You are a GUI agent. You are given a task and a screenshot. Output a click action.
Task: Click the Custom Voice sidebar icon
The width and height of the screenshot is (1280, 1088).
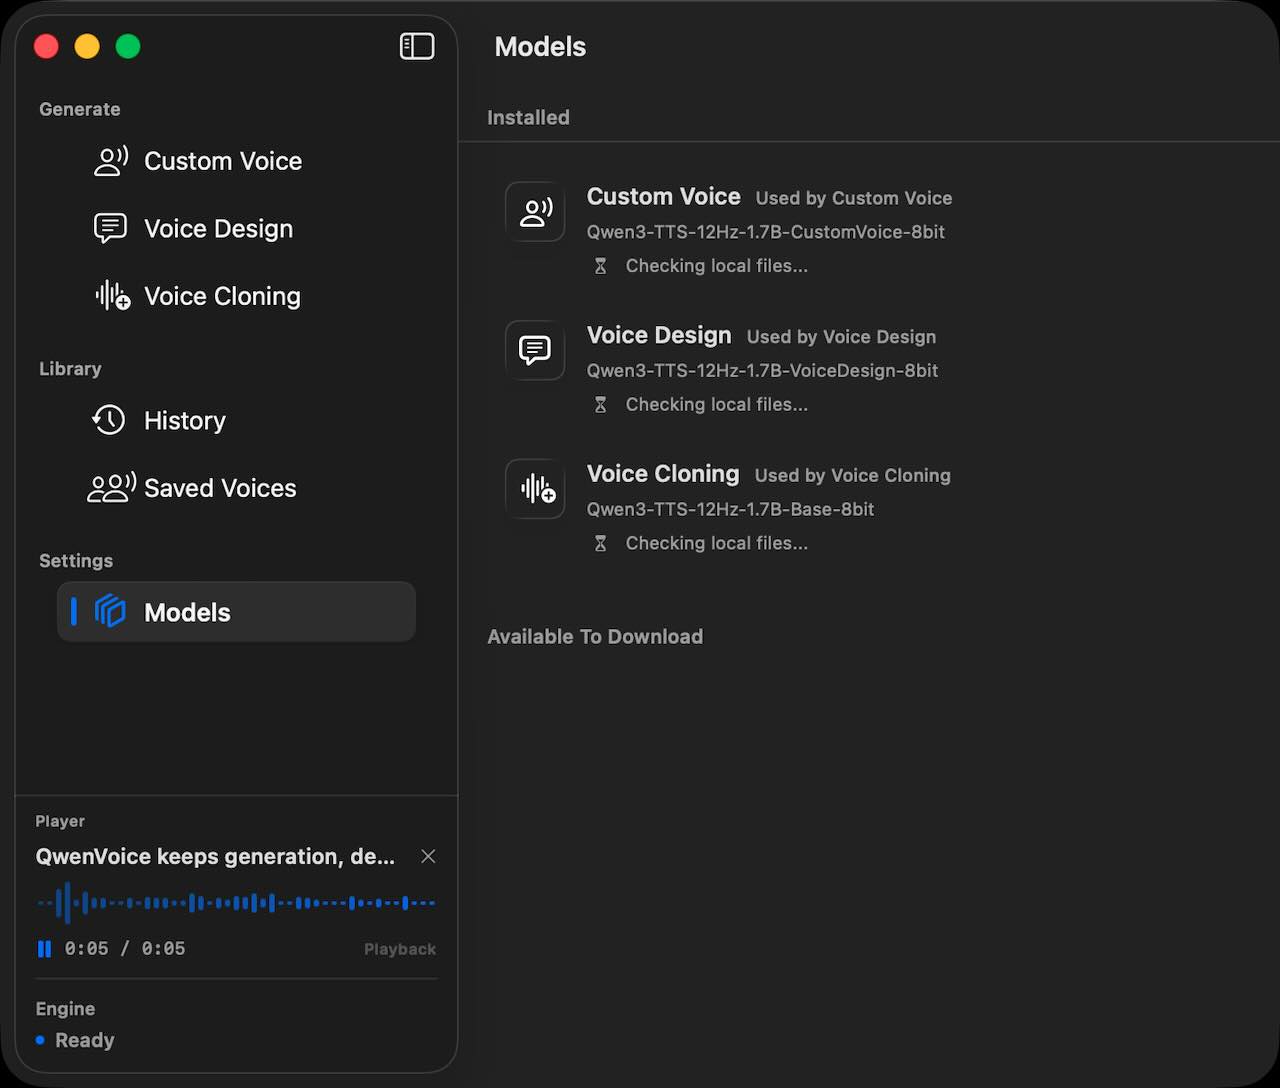tap(111, 161)
